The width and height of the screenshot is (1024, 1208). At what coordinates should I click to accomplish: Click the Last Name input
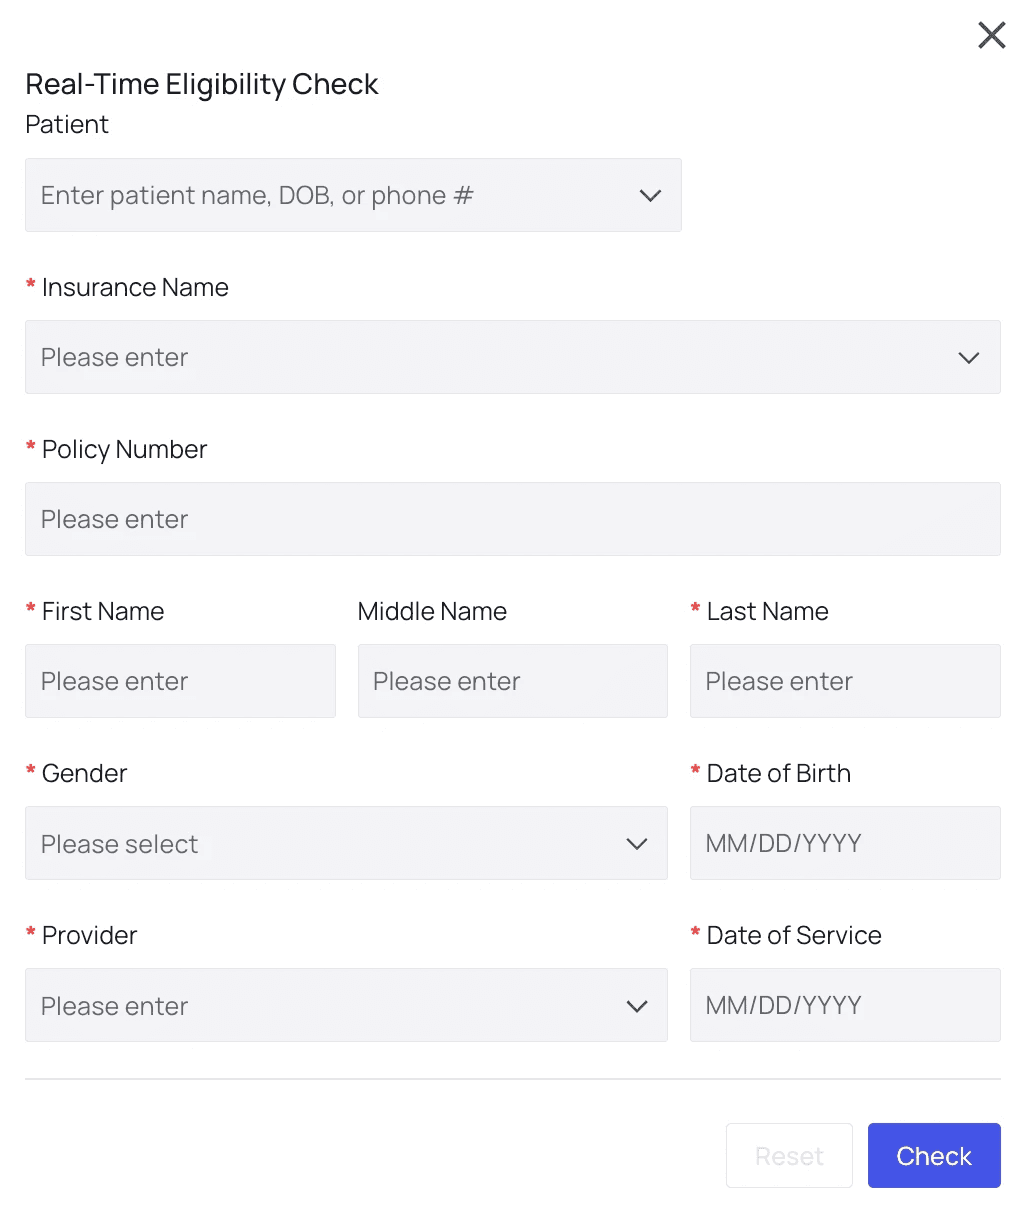click(x=845, y=682)
